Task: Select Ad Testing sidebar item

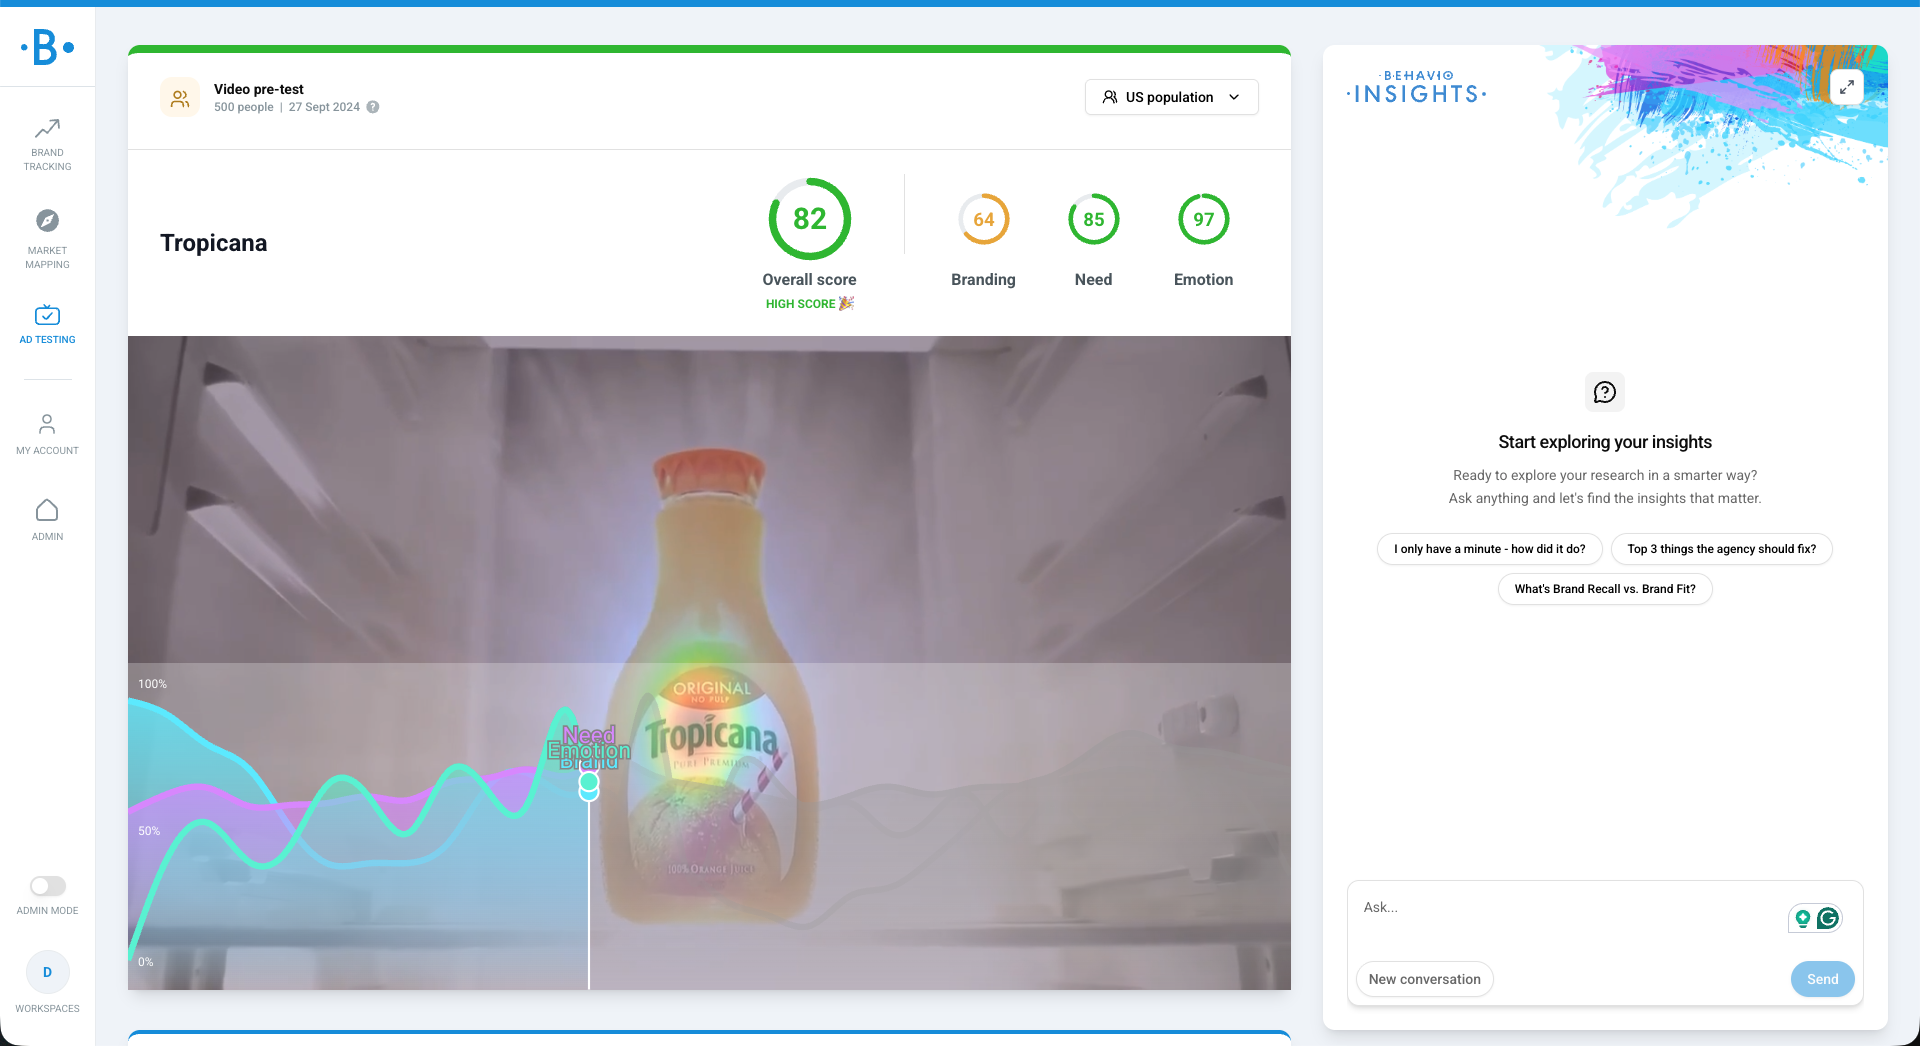Action: click(x=47, y=325)
